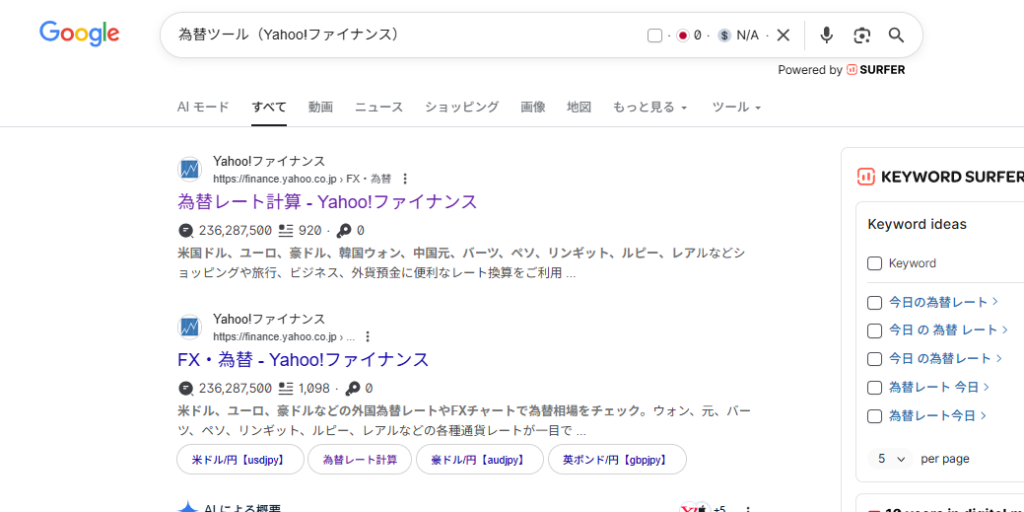
Task: Open three-dot menu of FX・為替 result
Action: click(368, 337)
